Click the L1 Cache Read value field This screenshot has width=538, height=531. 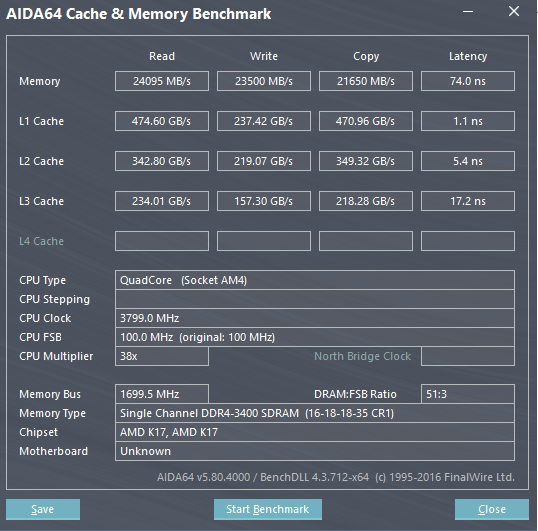[x=162, y=121]
